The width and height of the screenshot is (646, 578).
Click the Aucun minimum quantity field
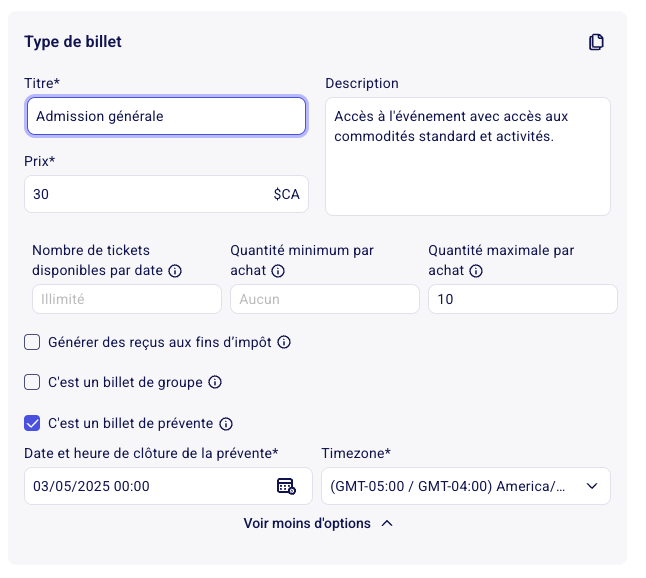(x=325, y=299)
